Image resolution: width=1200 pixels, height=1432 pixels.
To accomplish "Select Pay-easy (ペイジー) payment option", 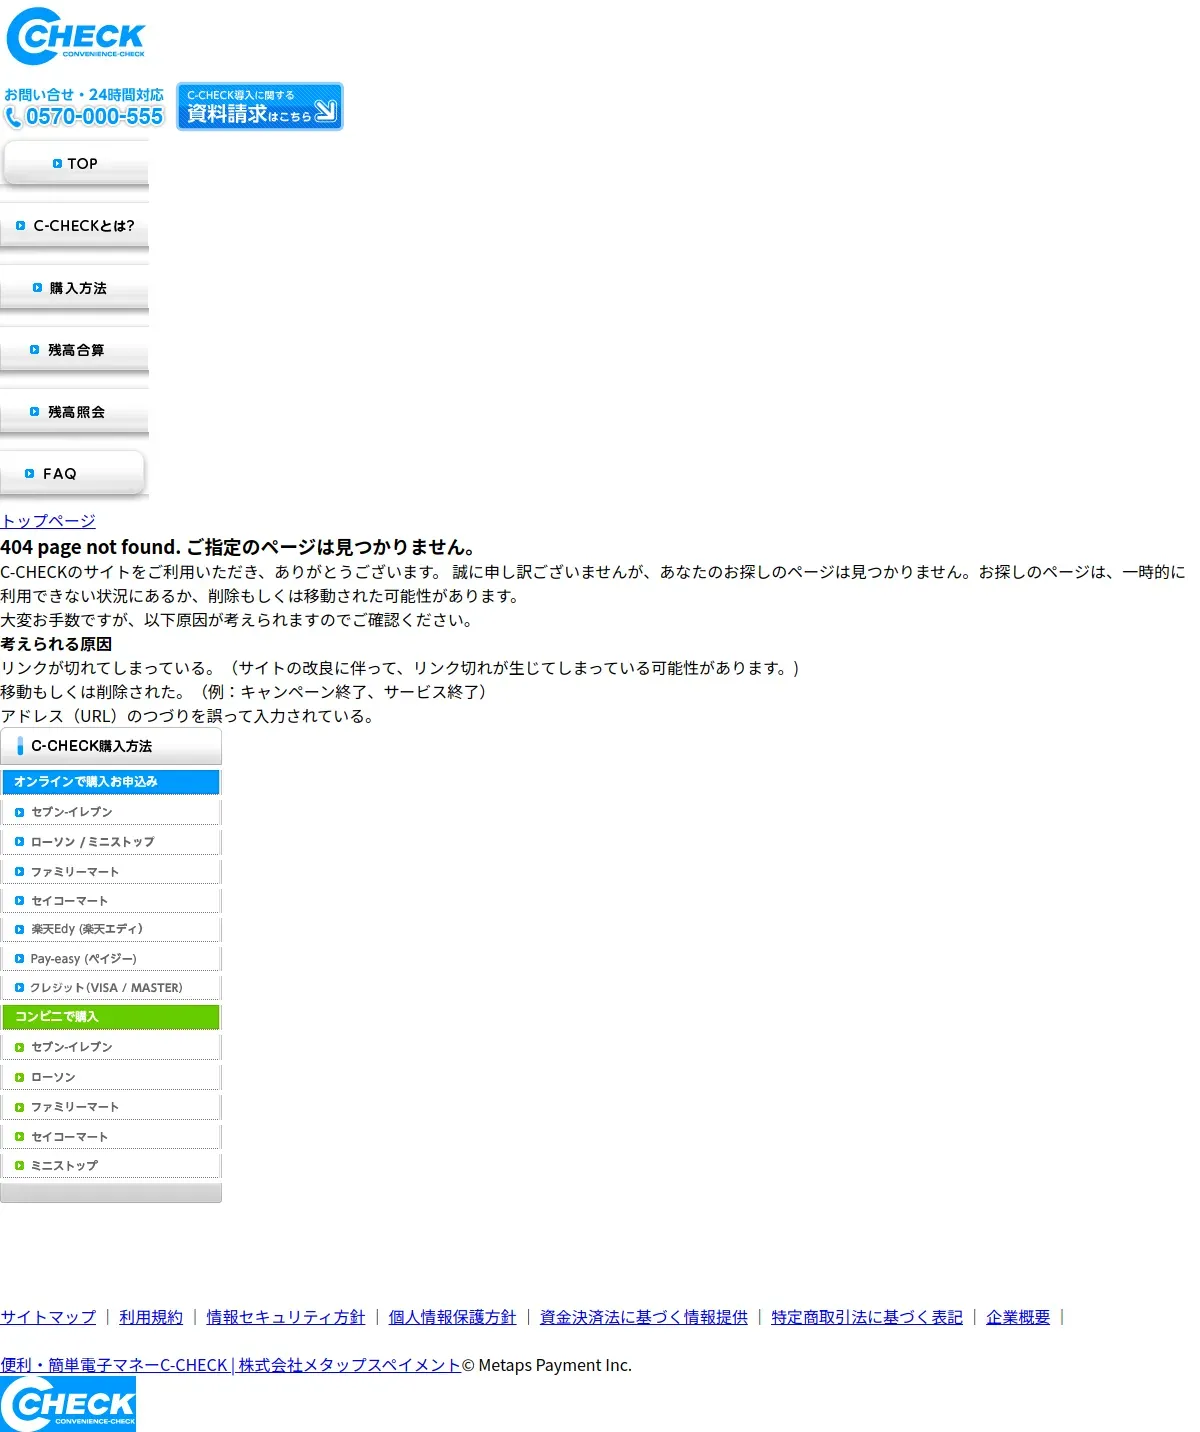I will [111, 958].
